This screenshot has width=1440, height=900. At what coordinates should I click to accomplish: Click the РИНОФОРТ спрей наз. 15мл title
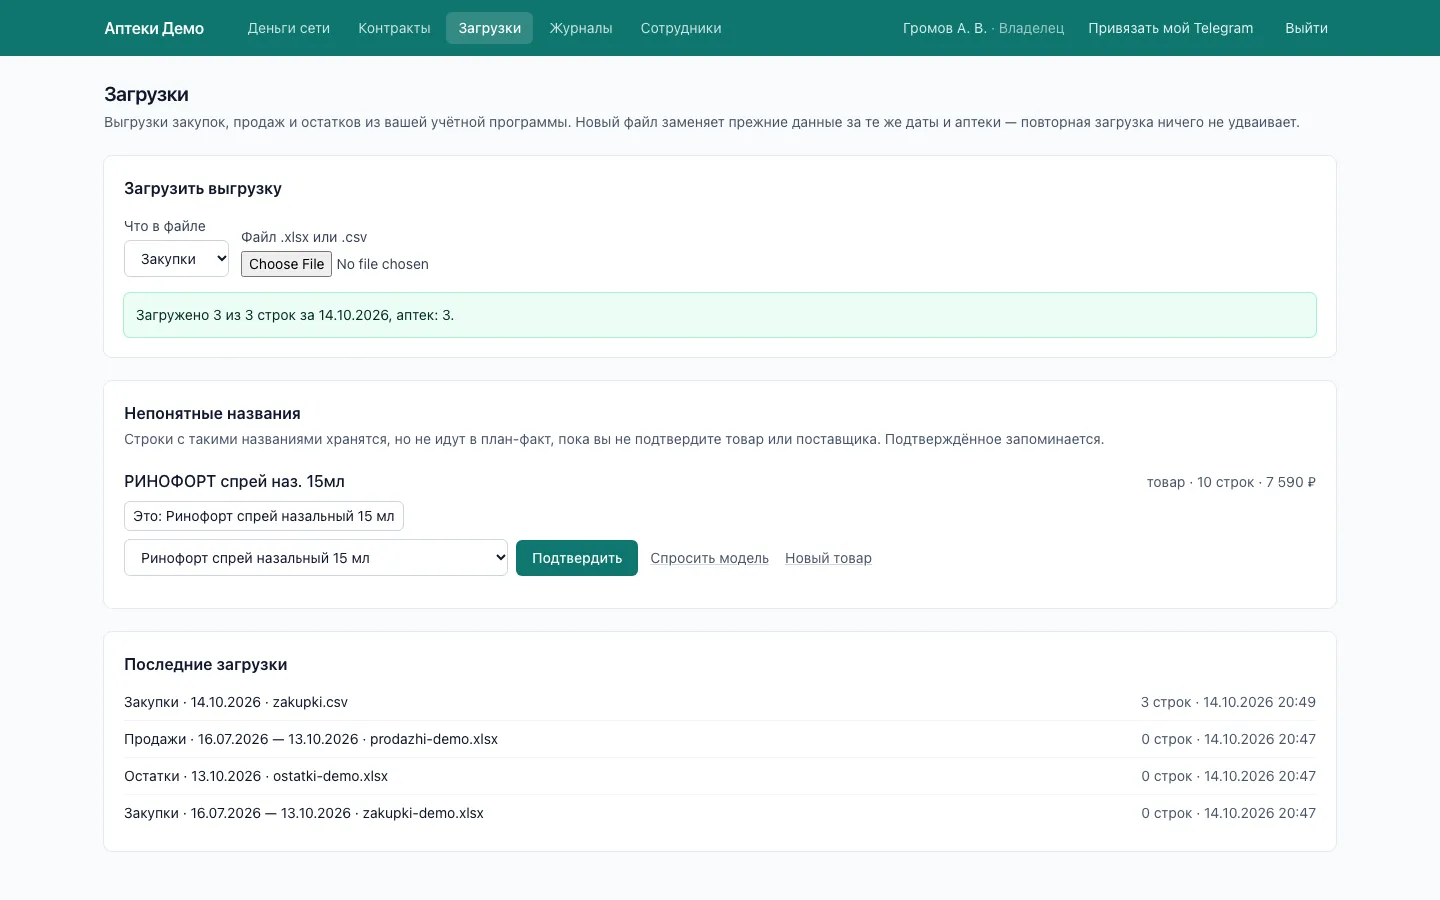234,481
